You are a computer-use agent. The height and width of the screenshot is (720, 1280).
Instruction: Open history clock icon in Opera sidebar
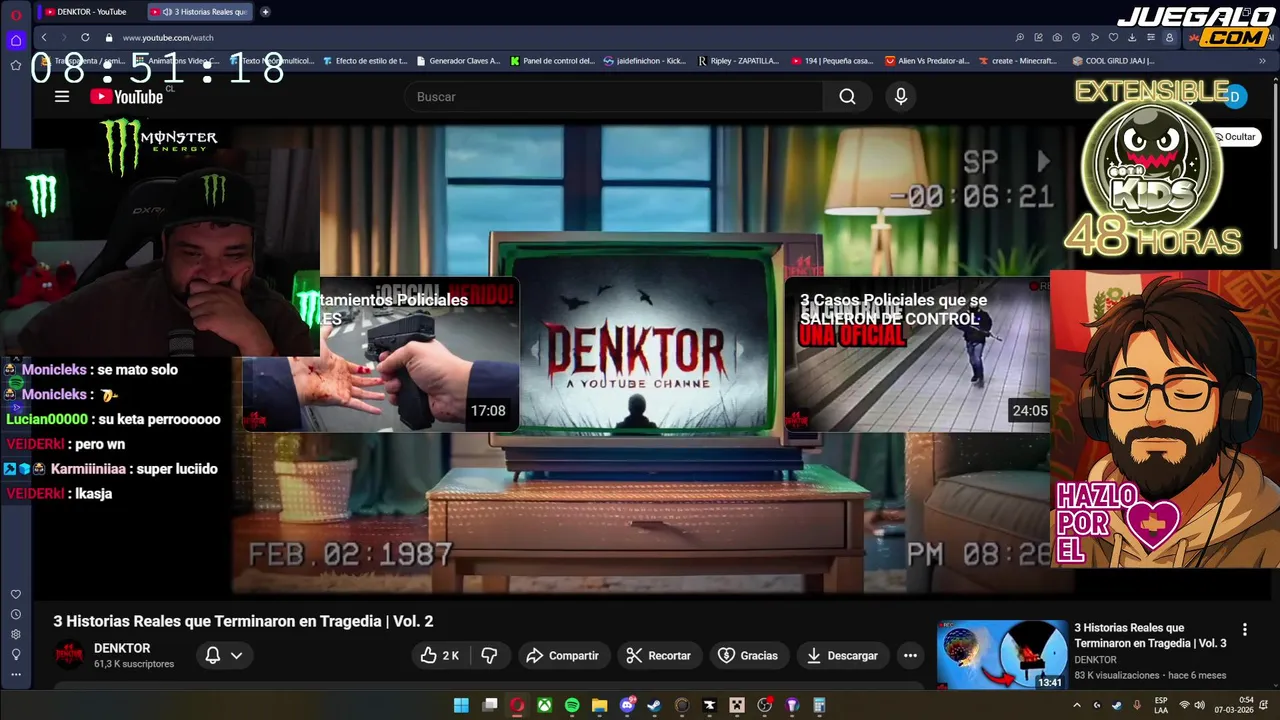click(x=16, y=615)
